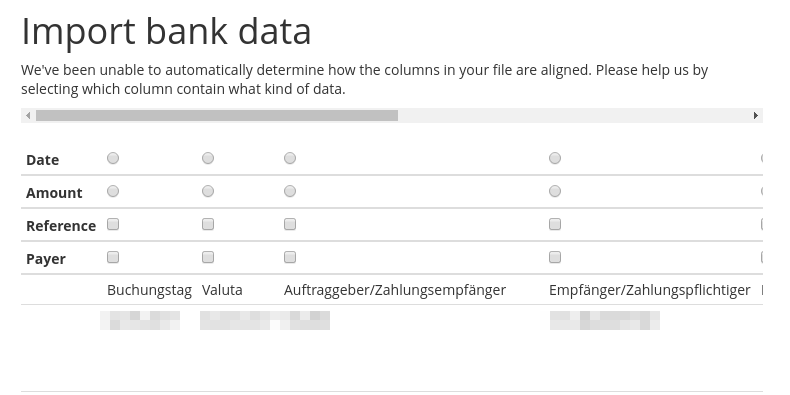Click the empty scrollbar track area

pyautogui.click(x=573, y=115)
